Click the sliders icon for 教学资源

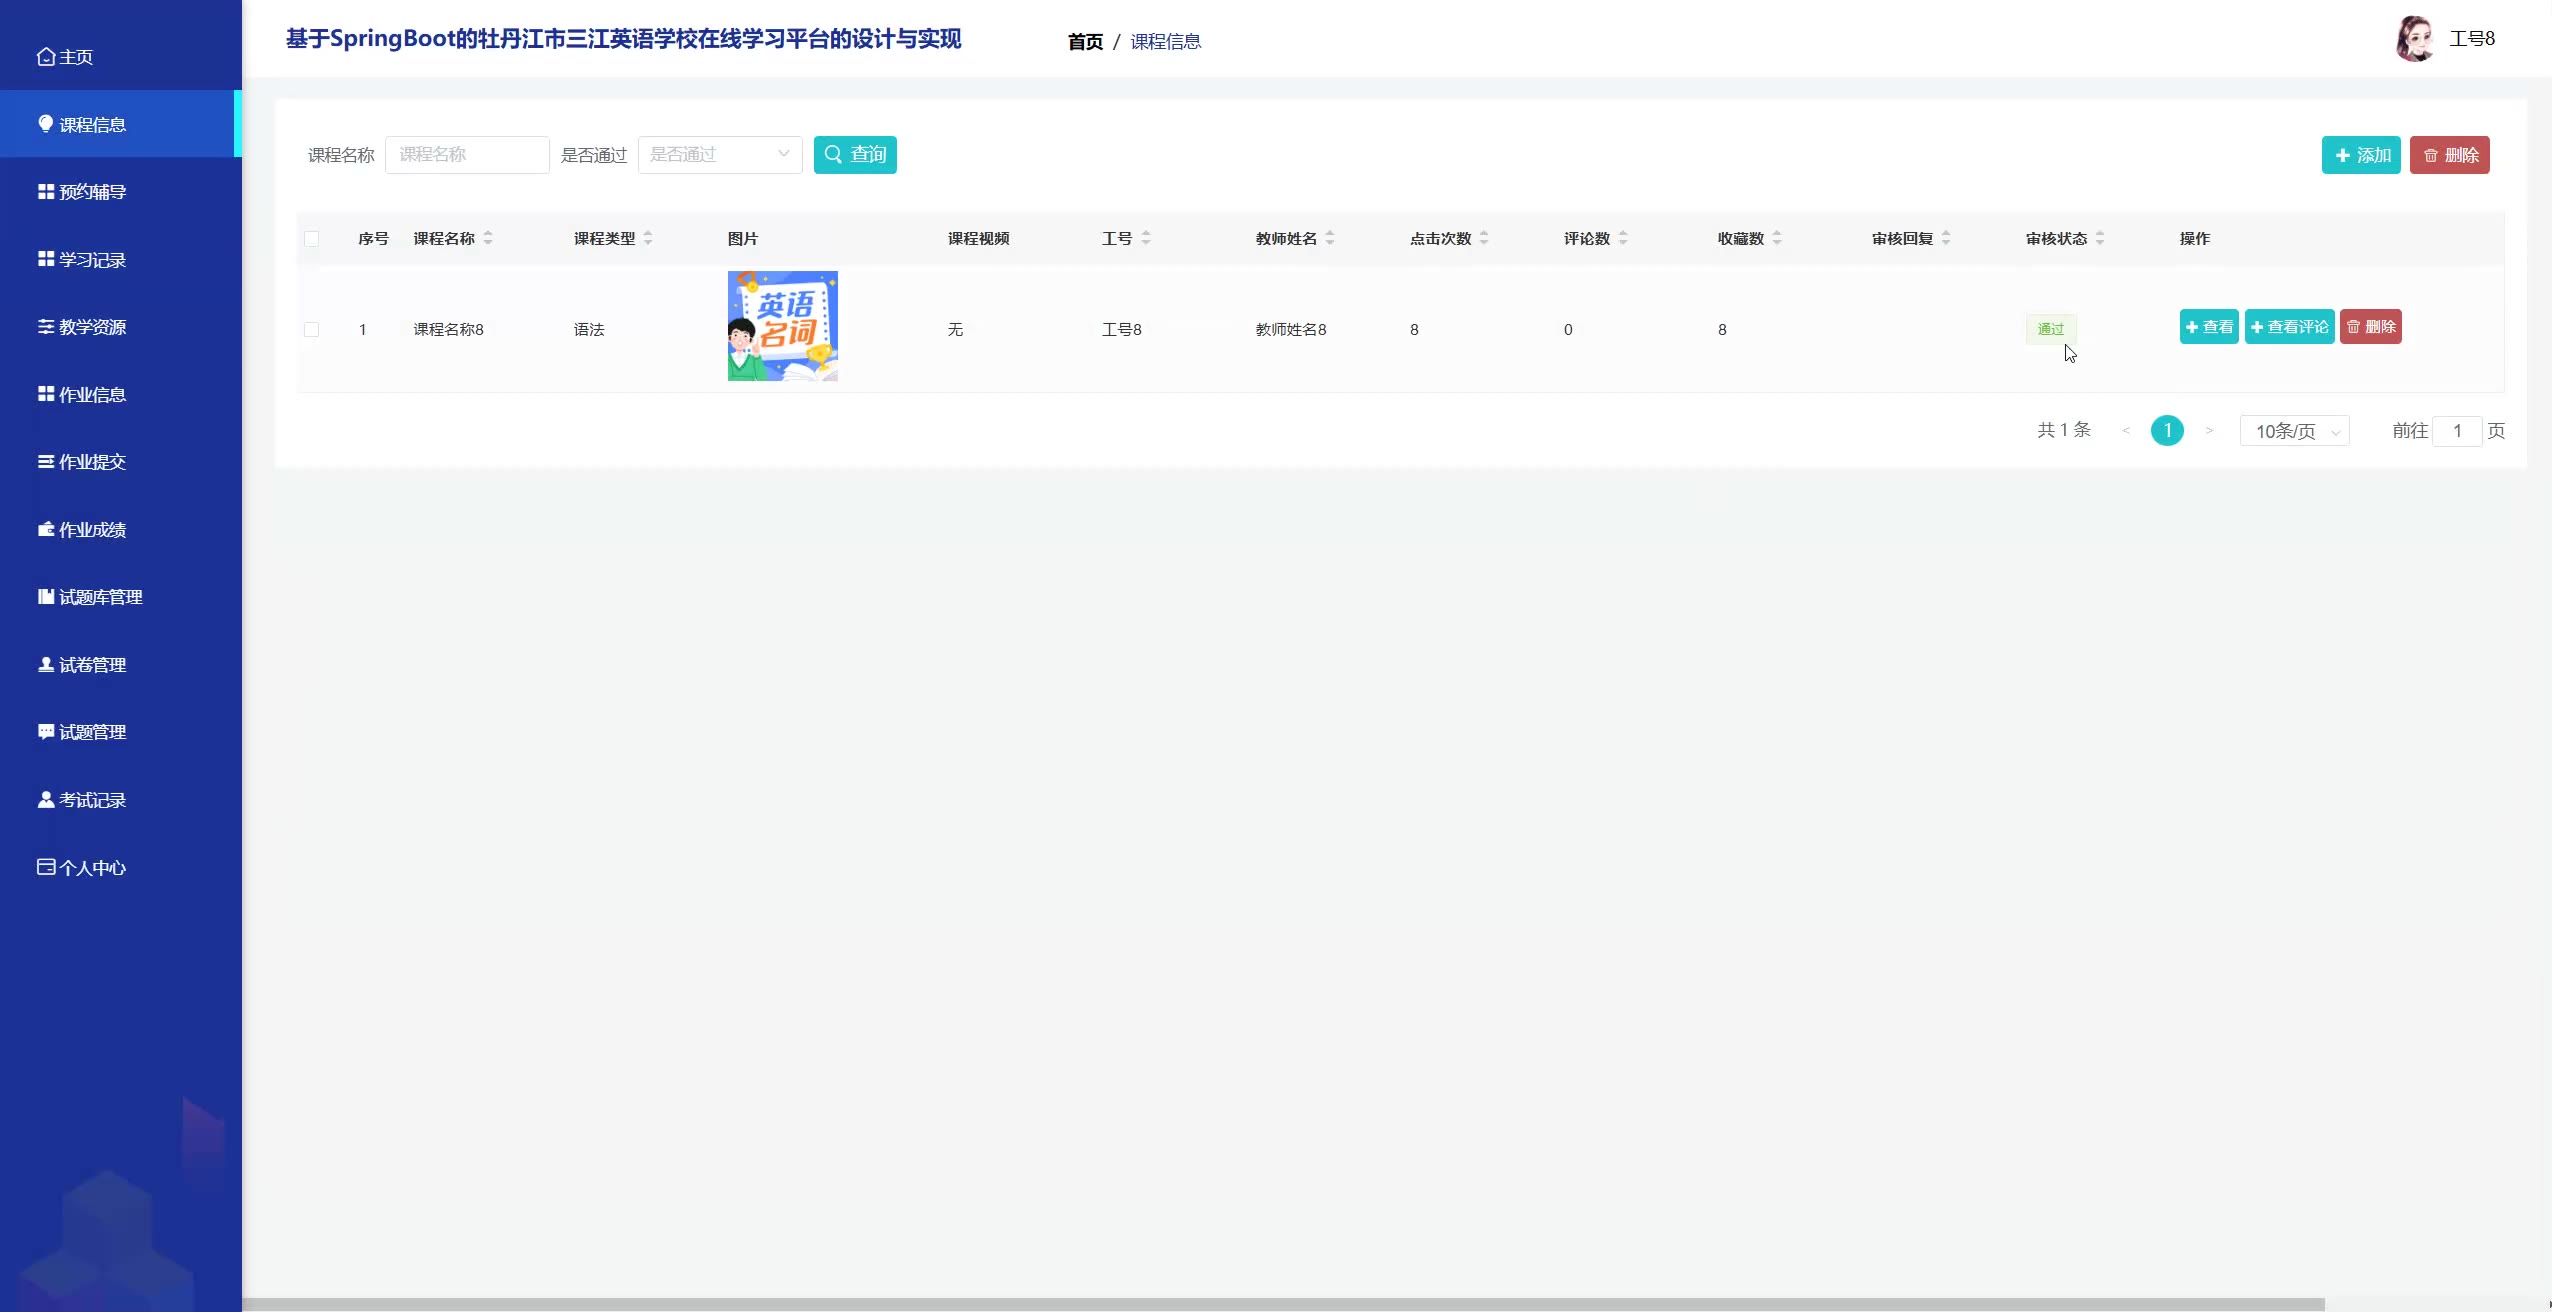(46, 327)
